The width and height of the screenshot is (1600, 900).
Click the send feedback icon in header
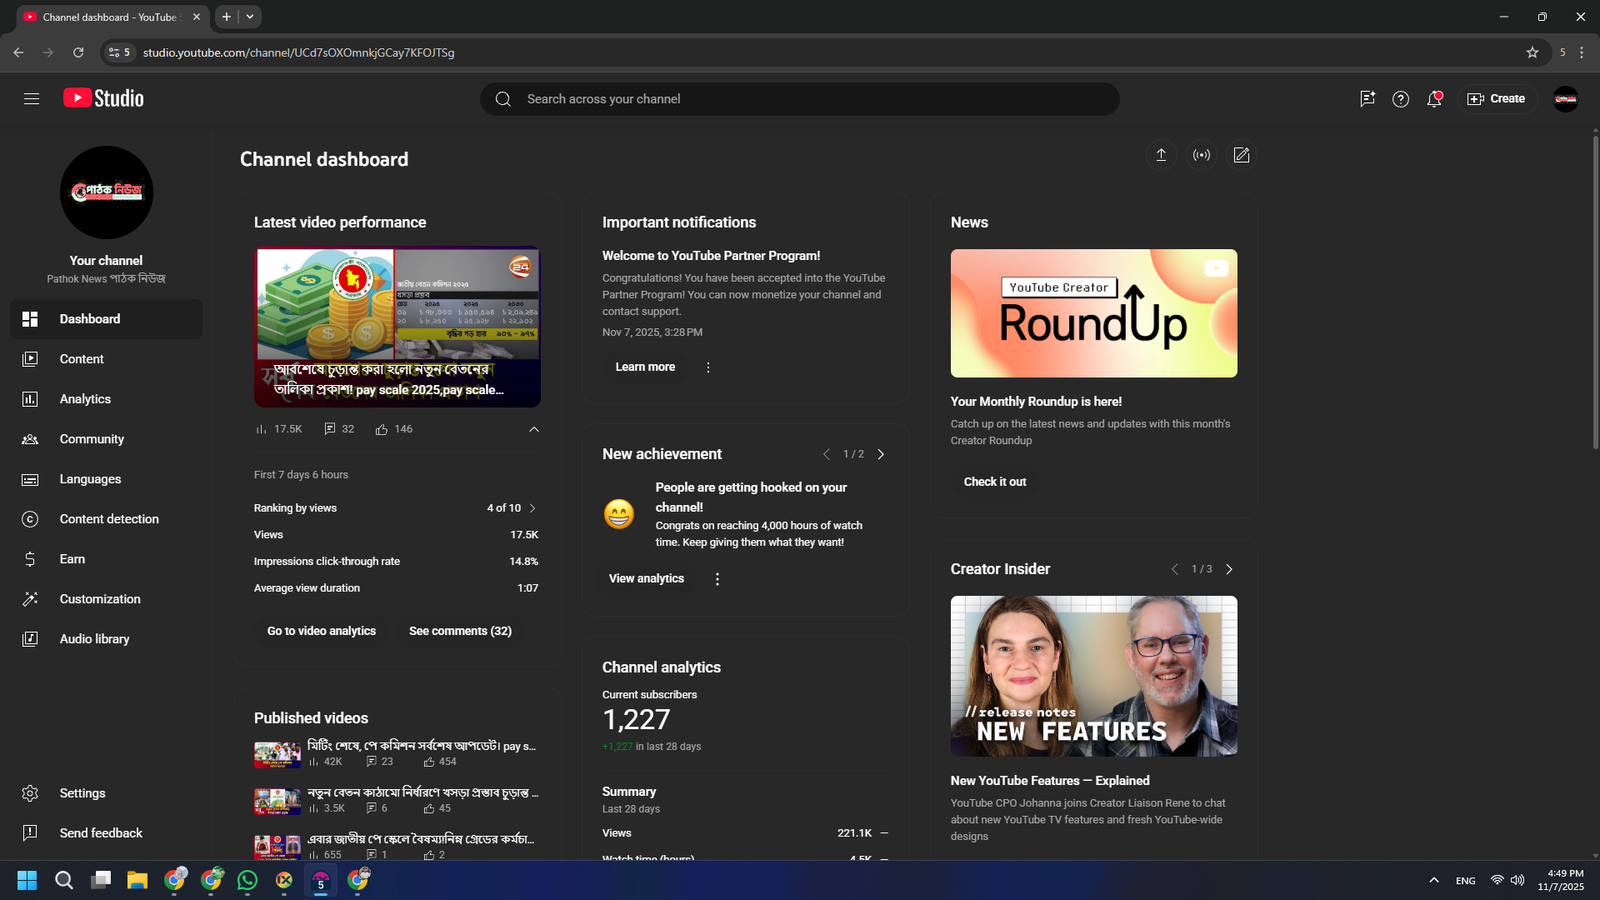pos(1367,99)
